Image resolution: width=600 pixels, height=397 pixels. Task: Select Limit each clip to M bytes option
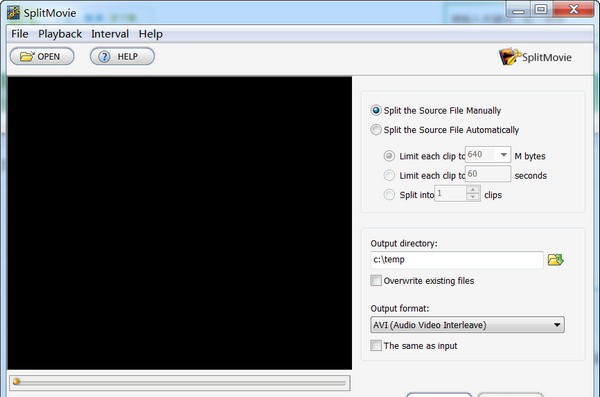click(389, 156)
